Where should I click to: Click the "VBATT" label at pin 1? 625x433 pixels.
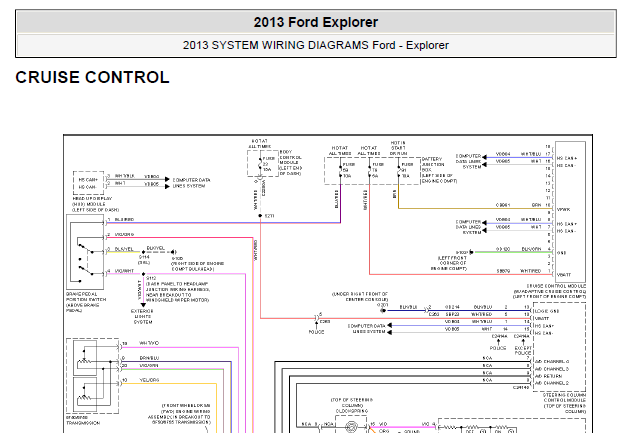pos(564,275)
